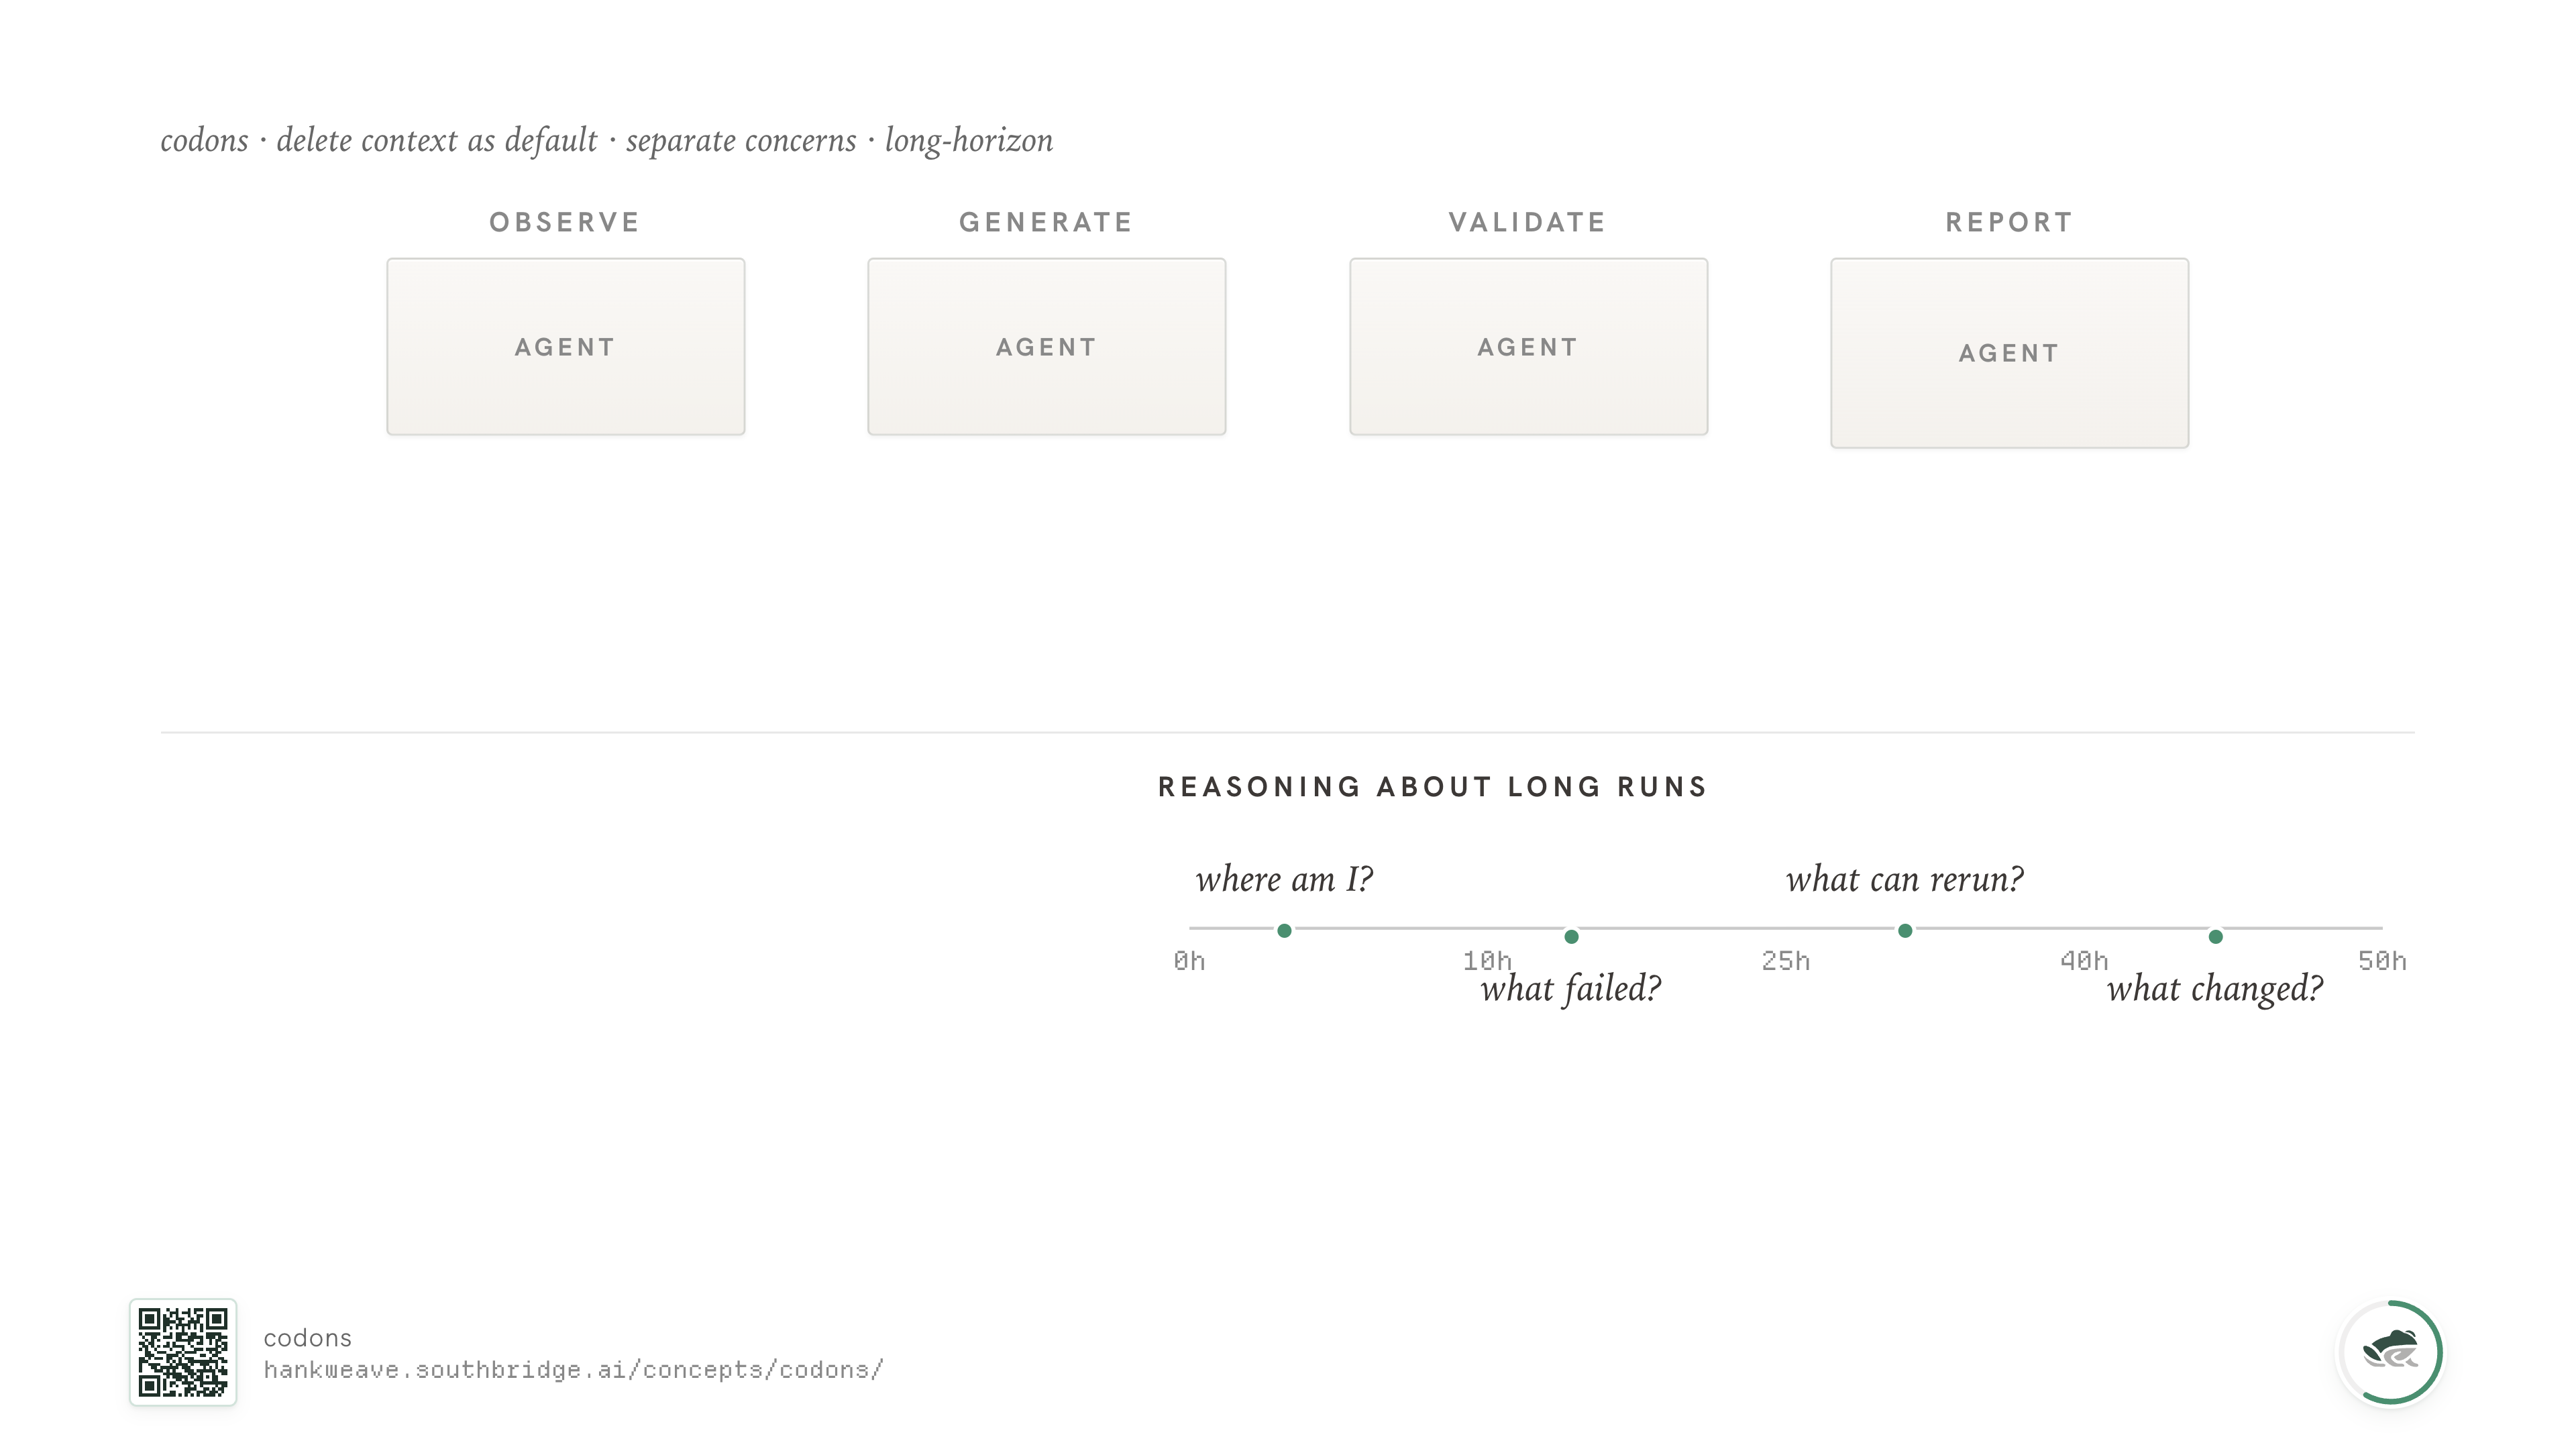Viewport: 2576px width, 1449px height.
Task: Click the 25h tick on timeline
Action: click(1786, 961)
